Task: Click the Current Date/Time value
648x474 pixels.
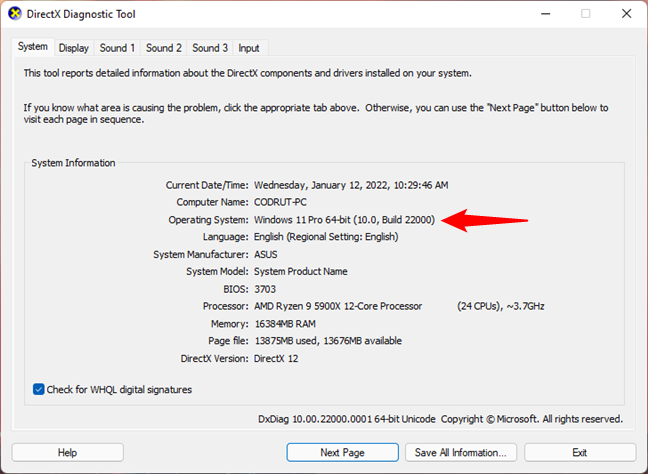Action: click(351, 185)
